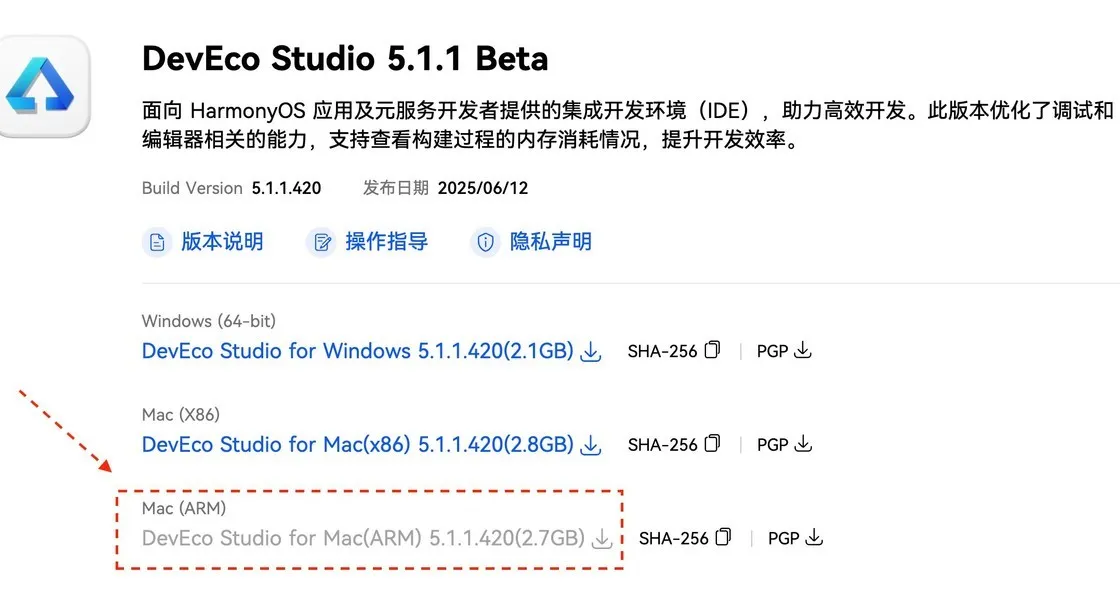
Task: Click download icon for Mac(ARM) installer
Action: click(x=602, y=539)
